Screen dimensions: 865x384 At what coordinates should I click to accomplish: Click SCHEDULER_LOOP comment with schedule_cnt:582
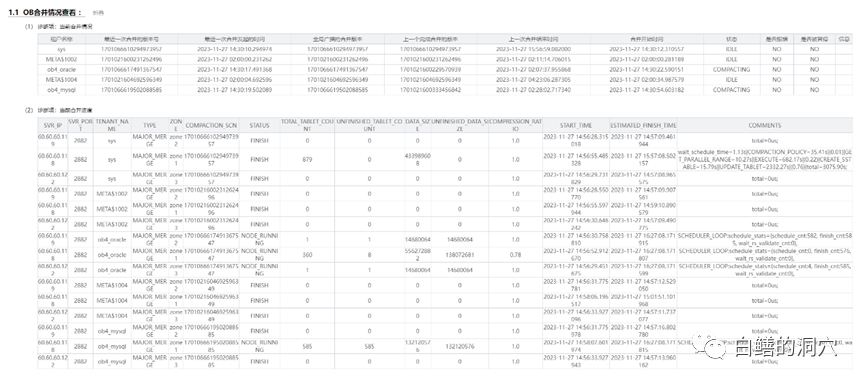[765, 239]
